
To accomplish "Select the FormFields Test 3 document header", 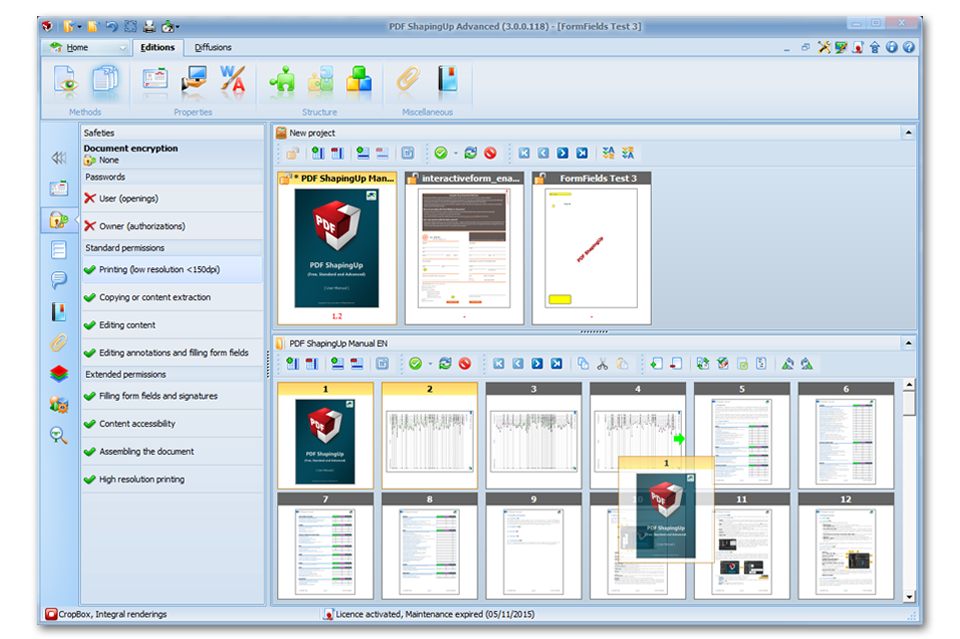I will [591, 178].
